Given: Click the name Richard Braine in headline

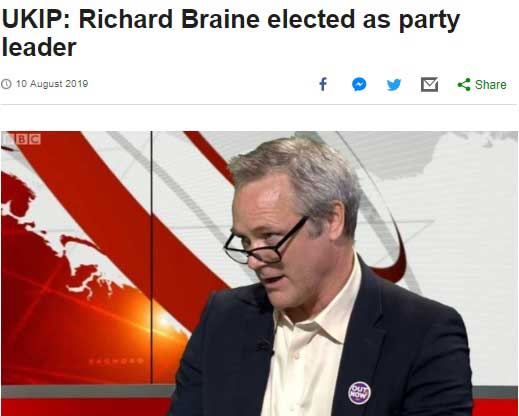Looking at the screenshot, I should tap(169, 19).
